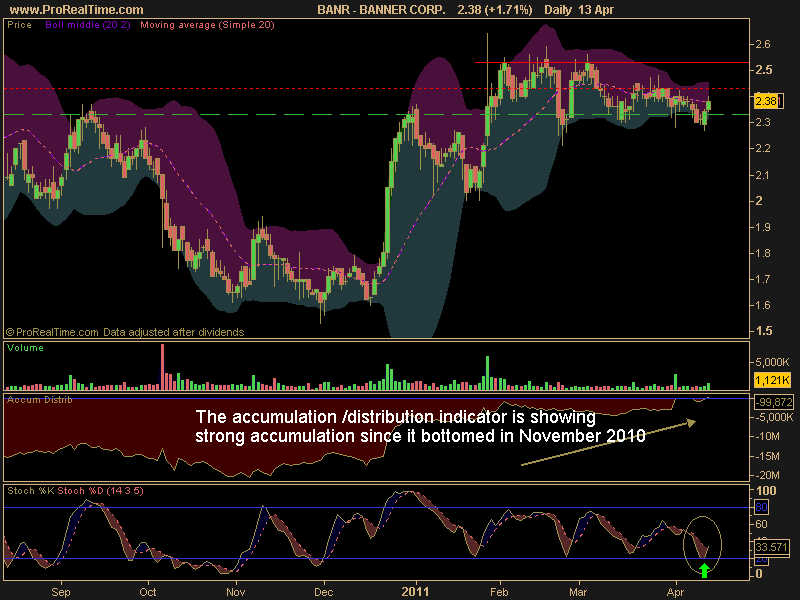Click the -5,000K accumulation axis label
Screen dimensions: 800x600
click(774, 417)
